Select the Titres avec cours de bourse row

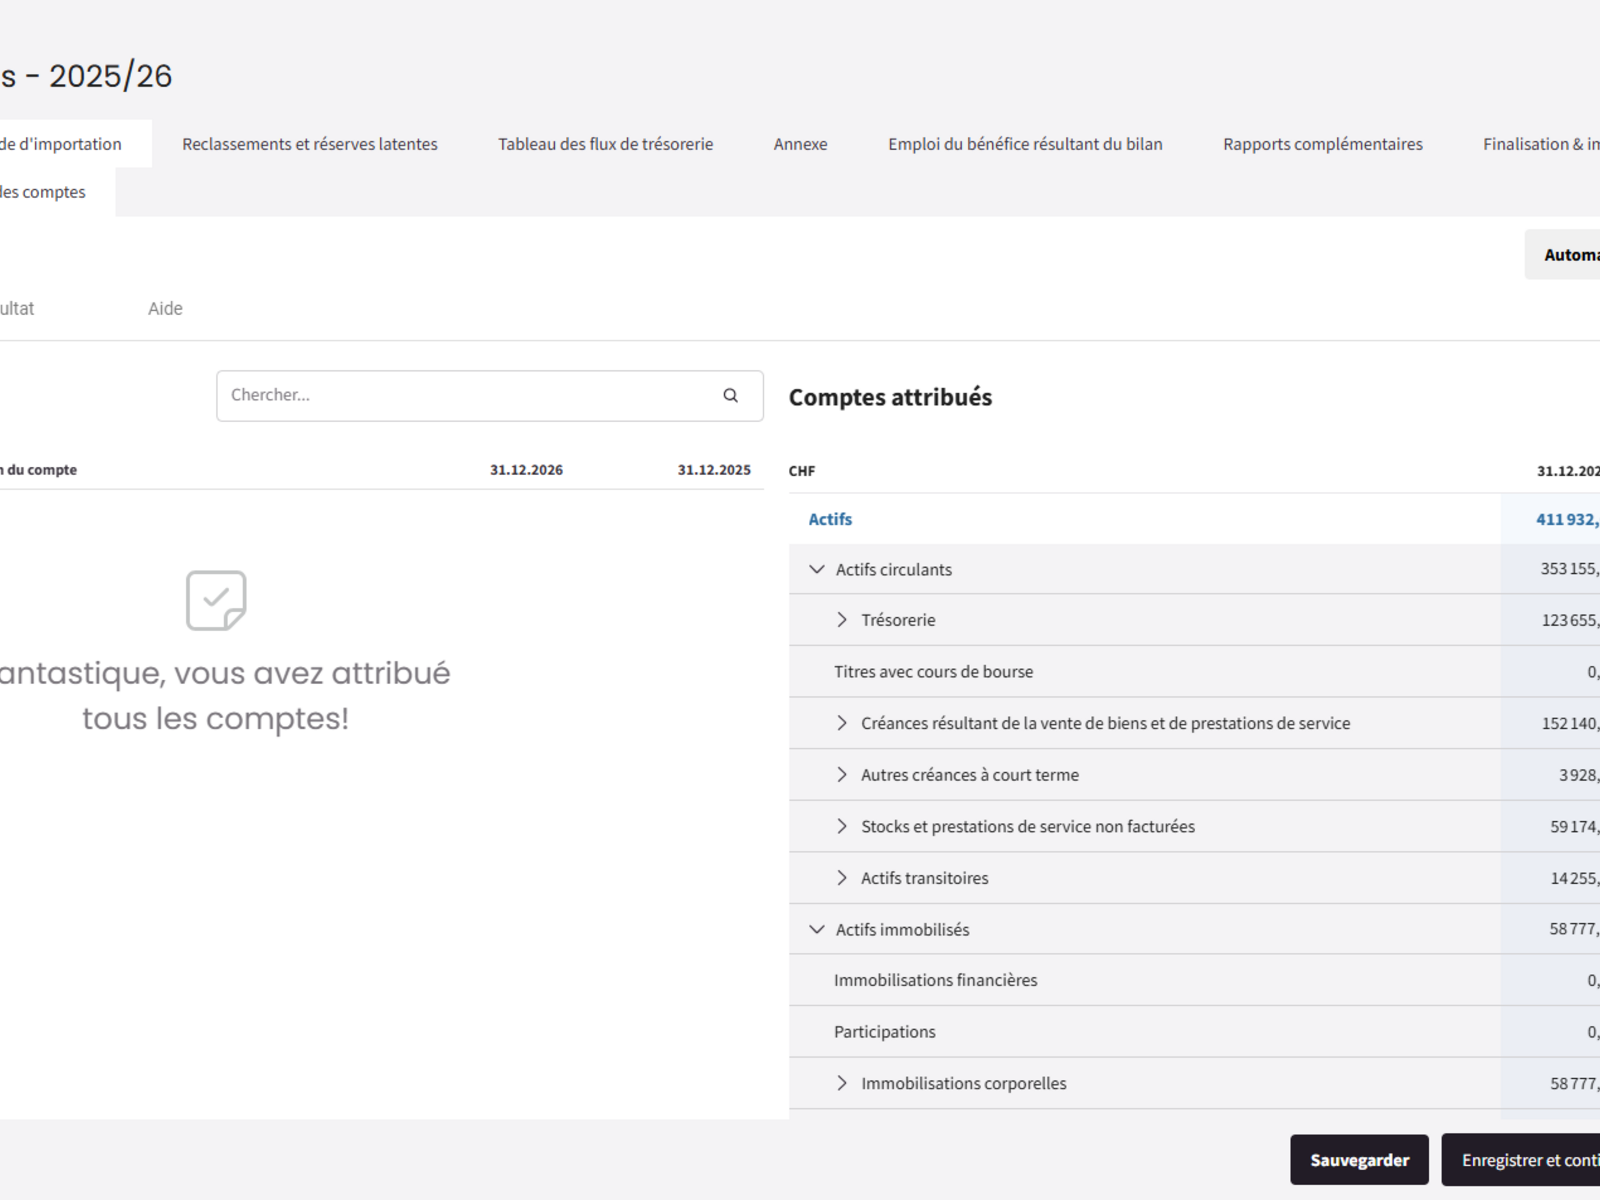[933, 672]
